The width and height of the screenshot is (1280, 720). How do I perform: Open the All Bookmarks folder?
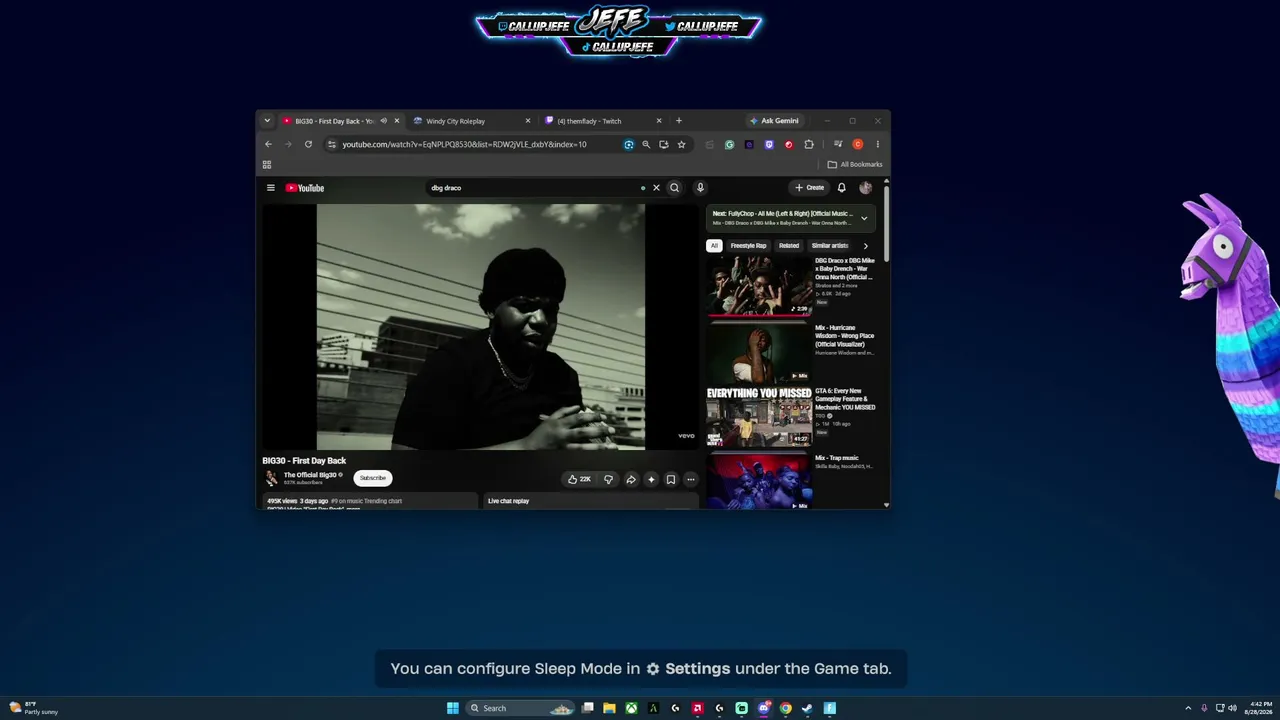[x=855, y=164]
